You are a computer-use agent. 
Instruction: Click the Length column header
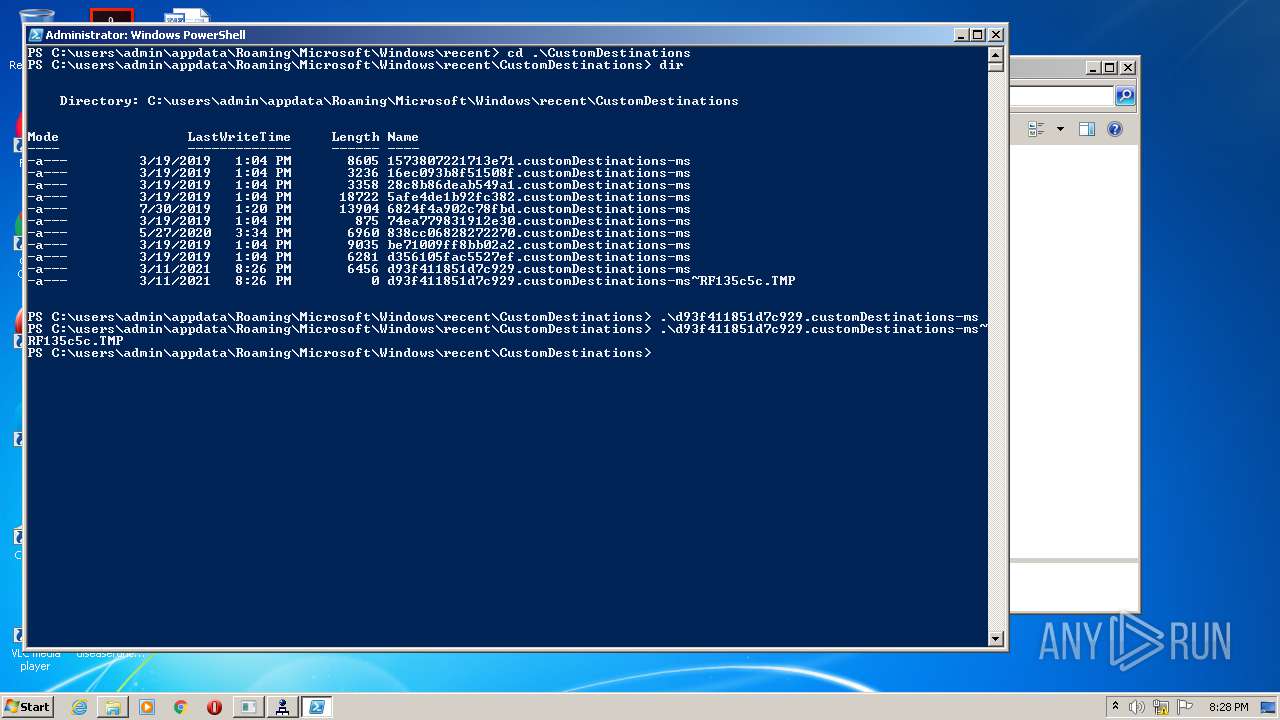[355, 137]
